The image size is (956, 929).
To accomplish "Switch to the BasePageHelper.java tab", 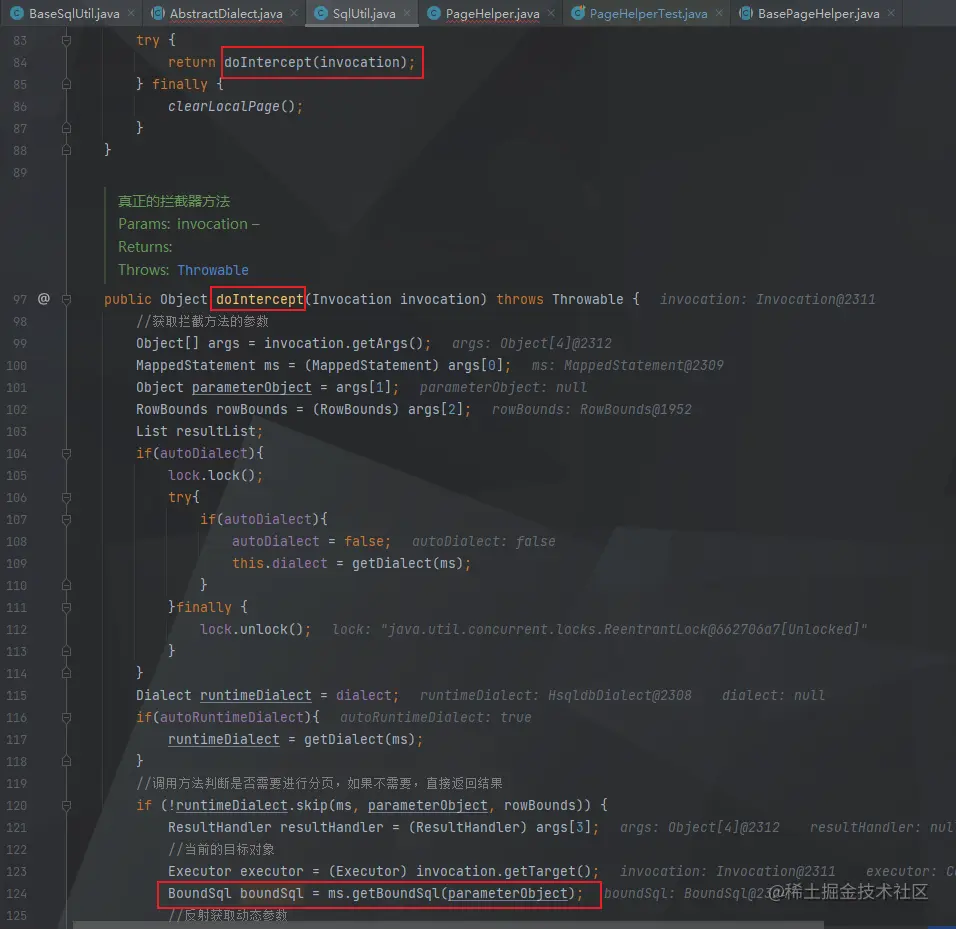I will click(x=818, y=13).
